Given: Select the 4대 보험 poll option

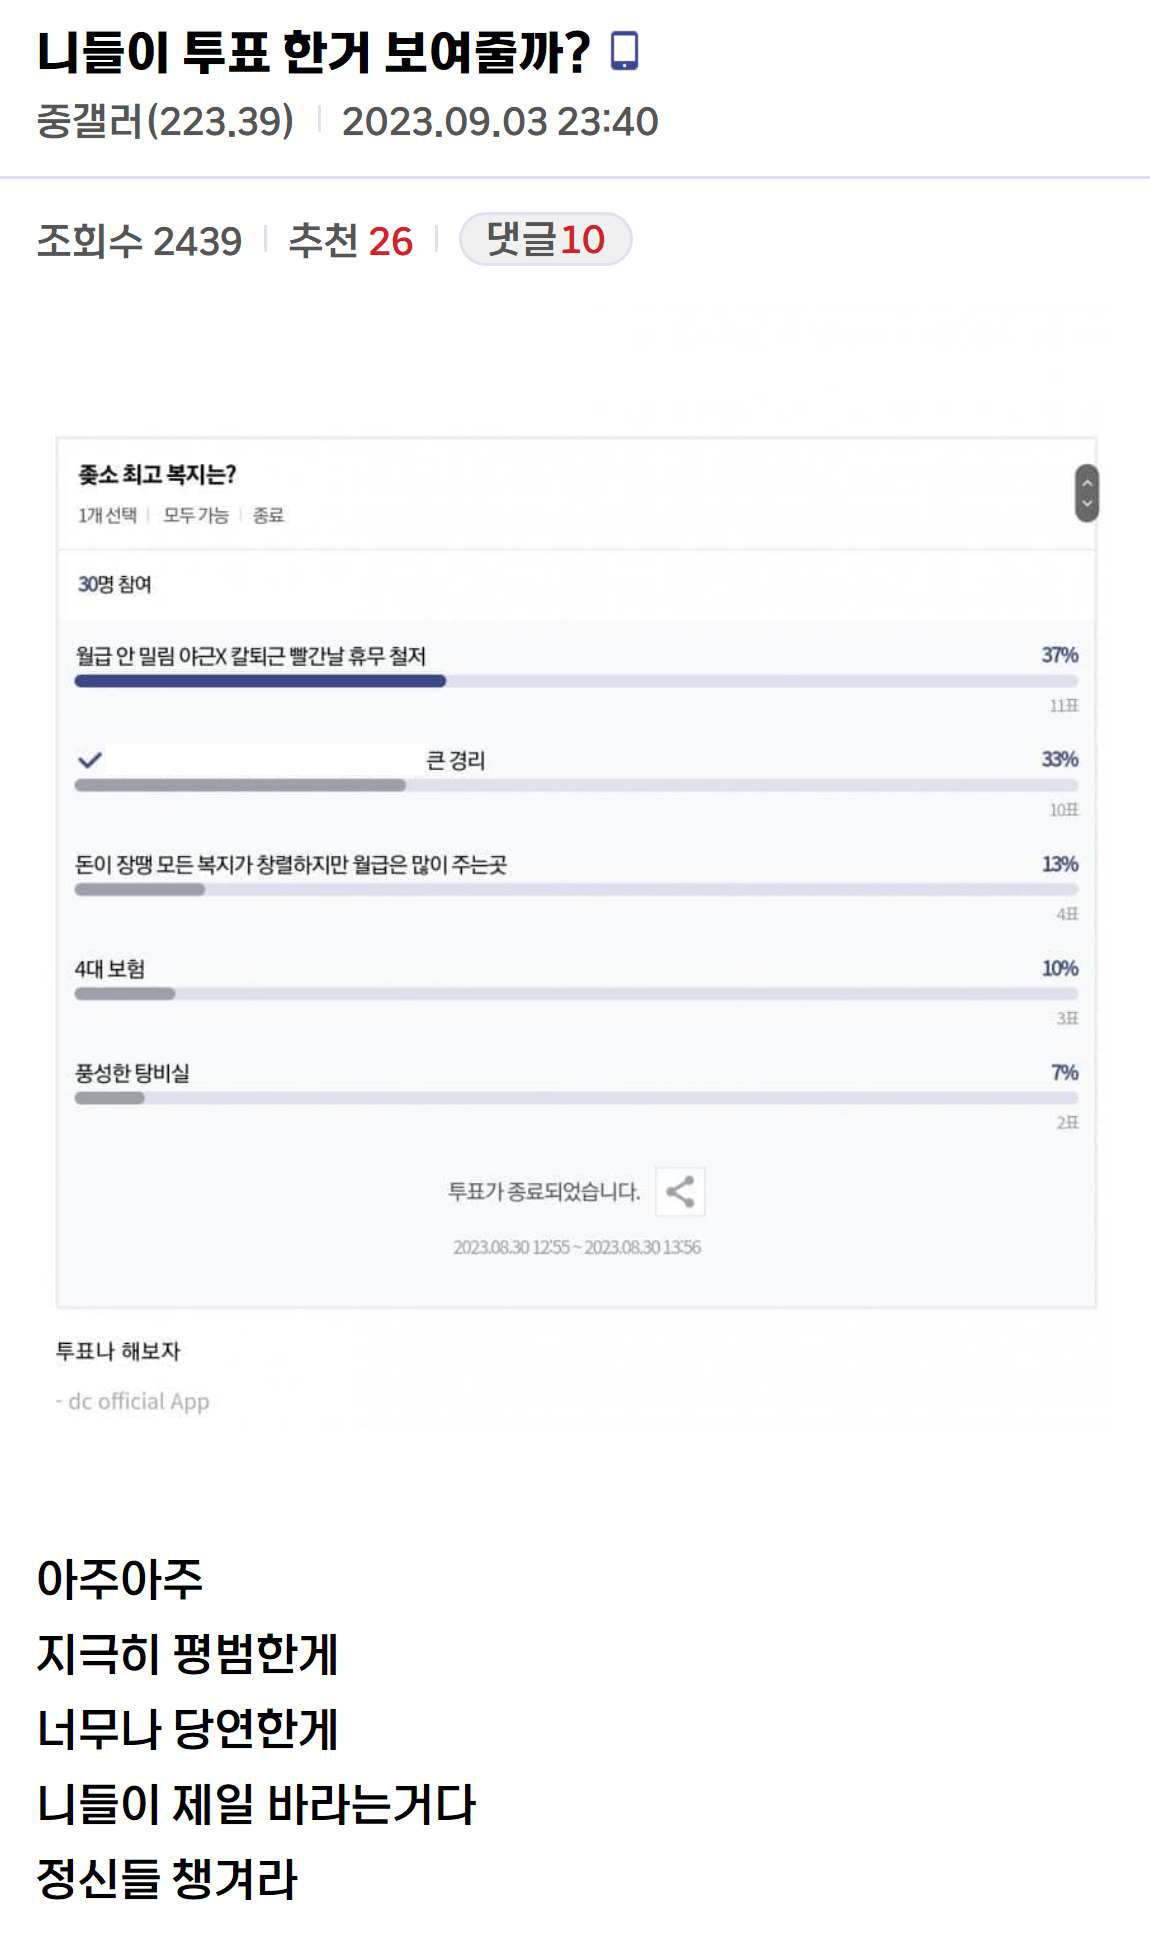Looking at the screenshot, I should coord(110,969).
